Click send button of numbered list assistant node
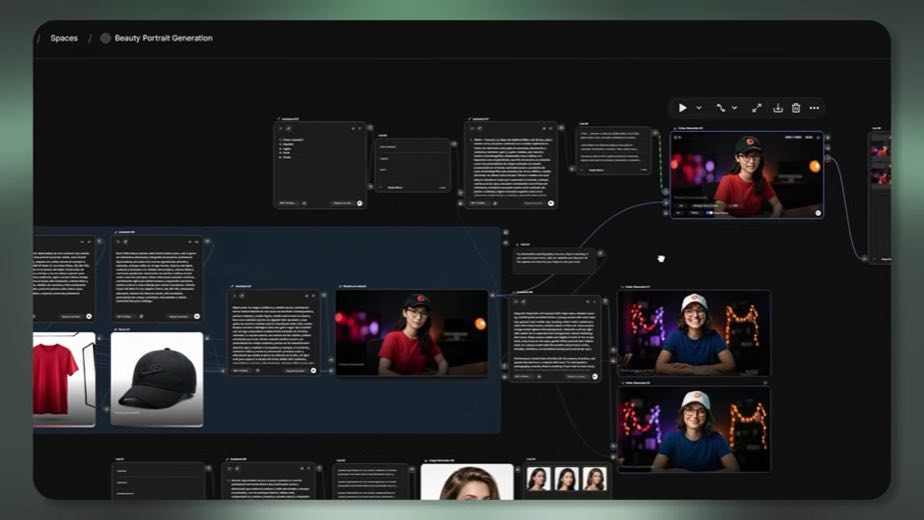 coord(359,203)
